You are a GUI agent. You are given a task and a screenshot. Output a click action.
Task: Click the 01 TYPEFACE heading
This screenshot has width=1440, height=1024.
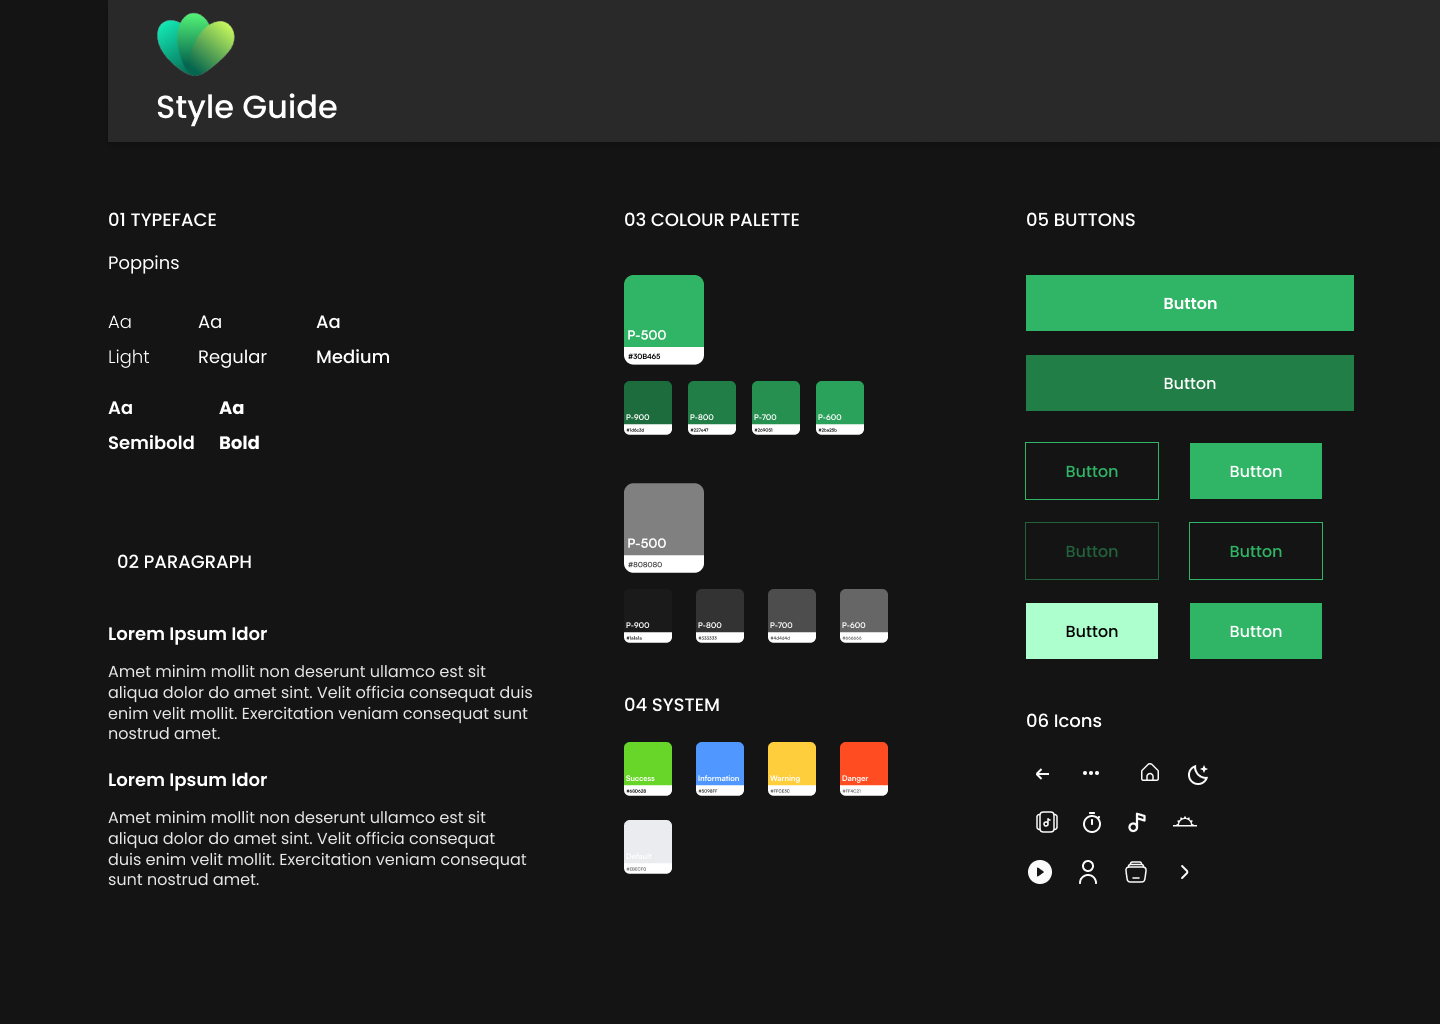162,220
